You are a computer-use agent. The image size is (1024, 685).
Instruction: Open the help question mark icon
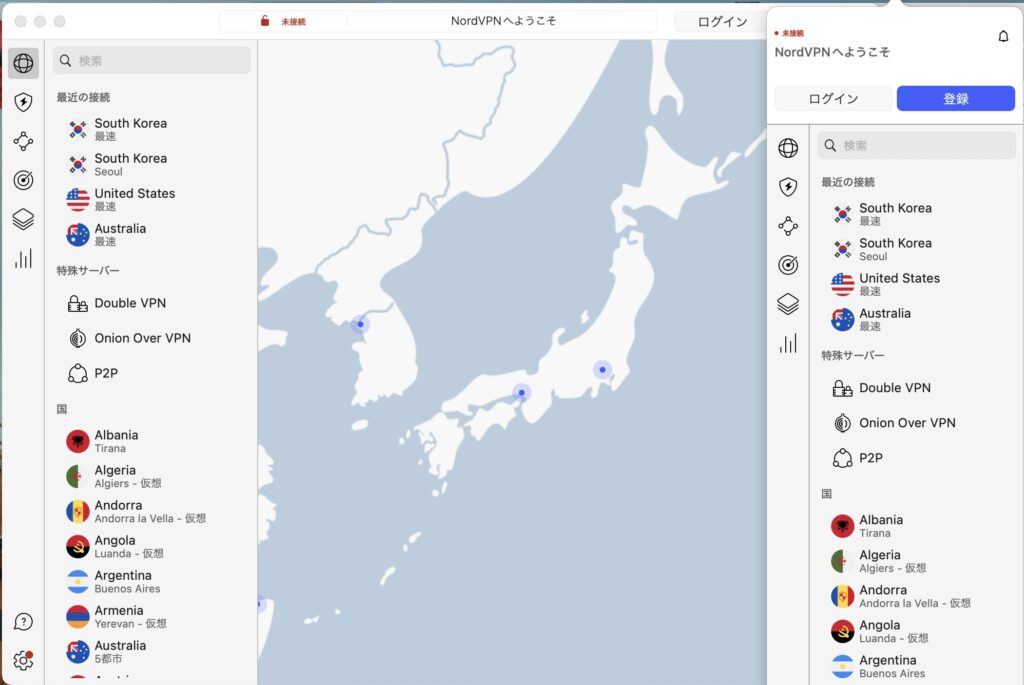(24, 622)
